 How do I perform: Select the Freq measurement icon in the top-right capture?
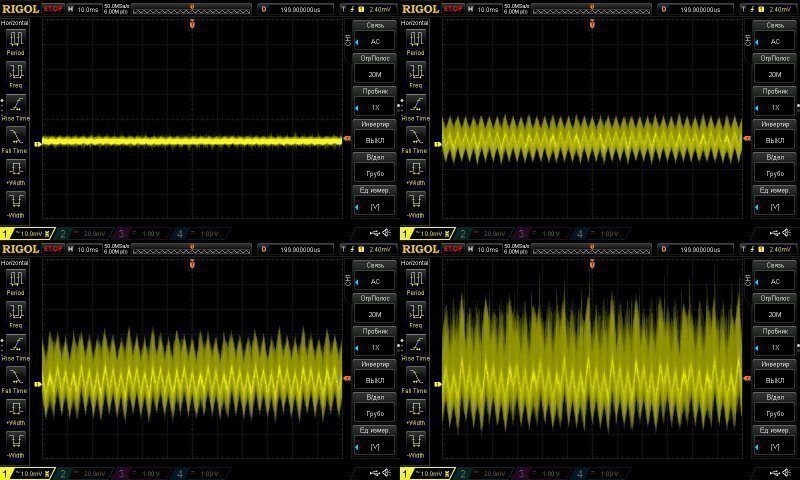(416, 71)
